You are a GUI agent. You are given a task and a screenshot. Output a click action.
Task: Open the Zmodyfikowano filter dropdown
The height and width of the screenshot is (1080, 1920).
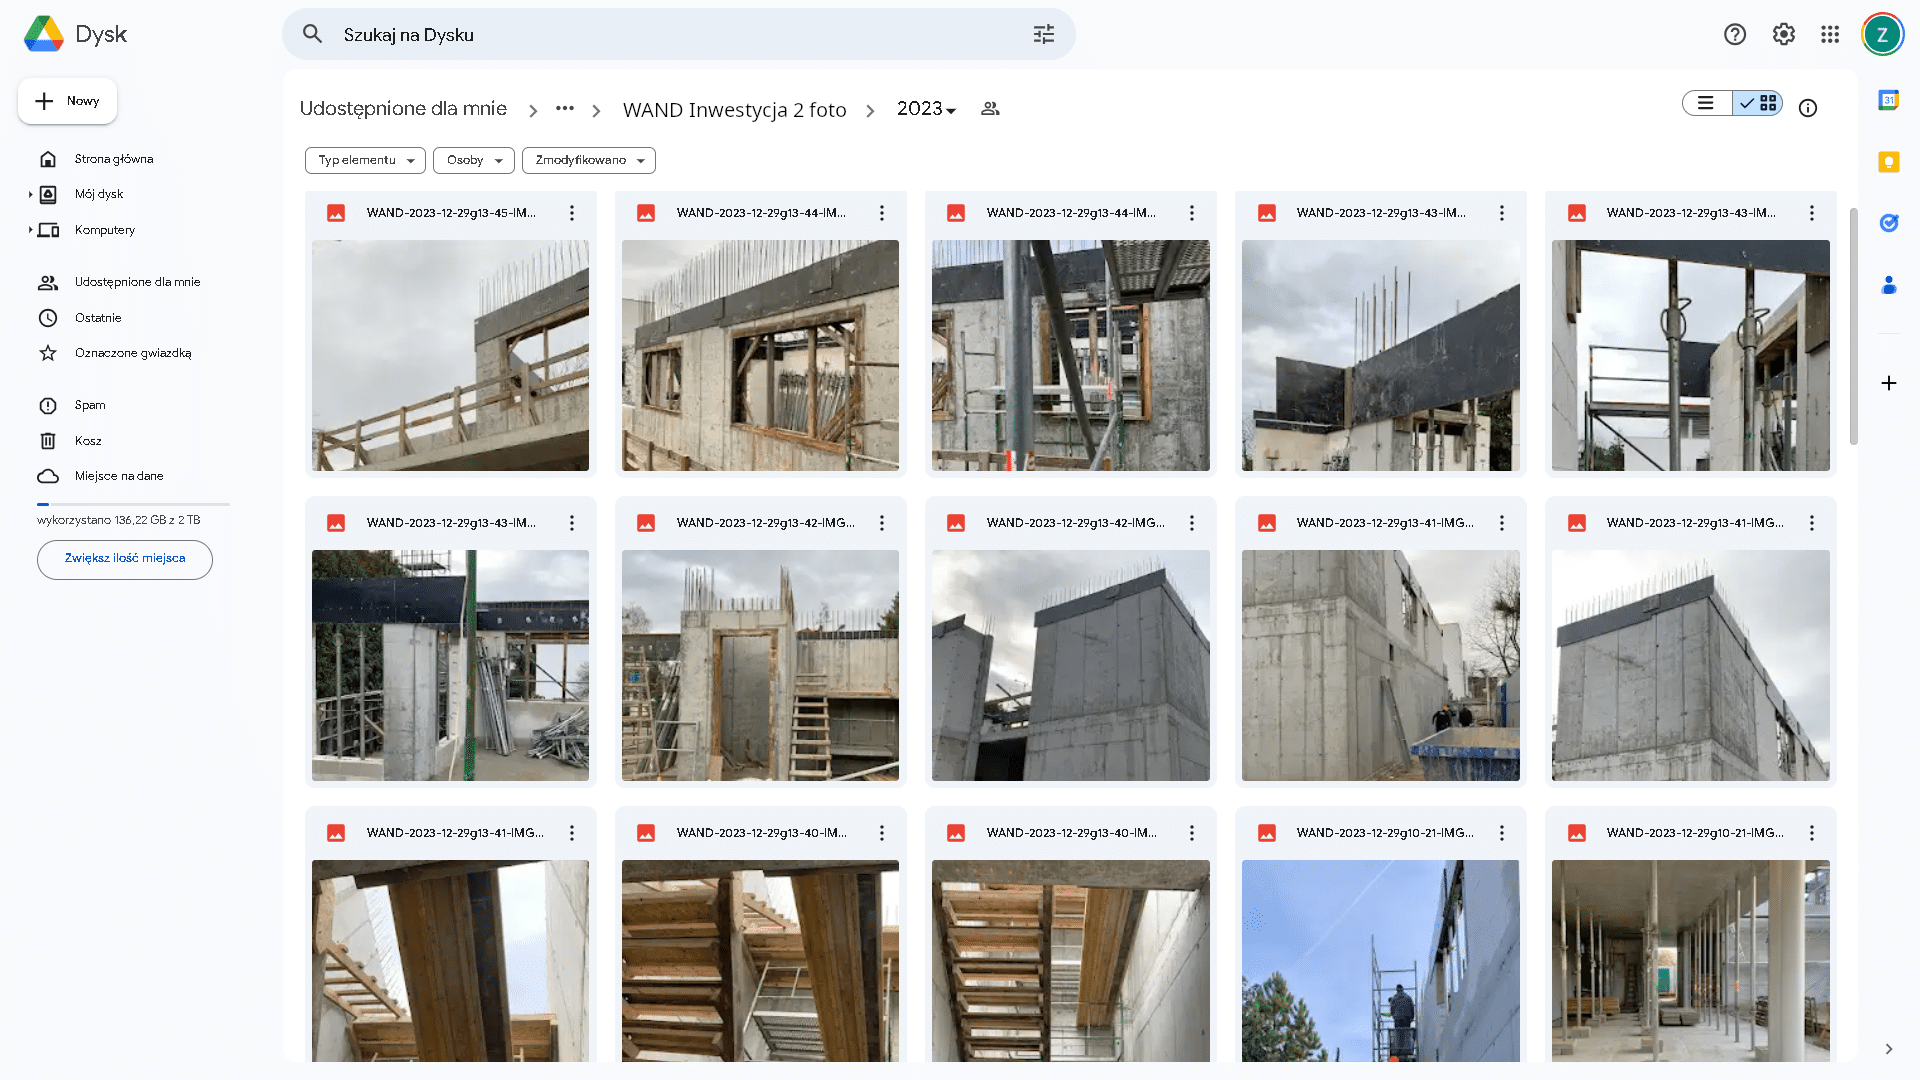tap(588, 160)
